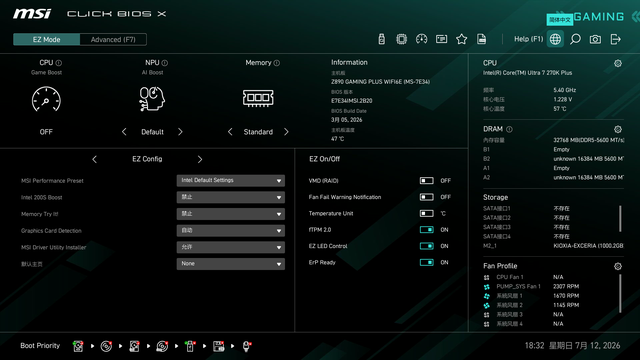
Task: Click the Z890 GAMING PLUS WIFI6E board name
Action: click(380, 82)
